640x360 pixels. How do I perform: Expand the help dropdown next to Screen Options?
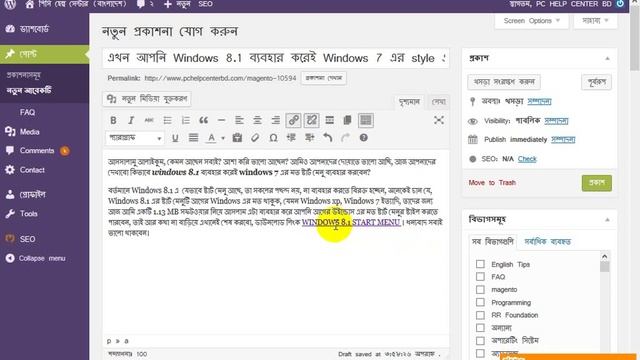[595, 21]
